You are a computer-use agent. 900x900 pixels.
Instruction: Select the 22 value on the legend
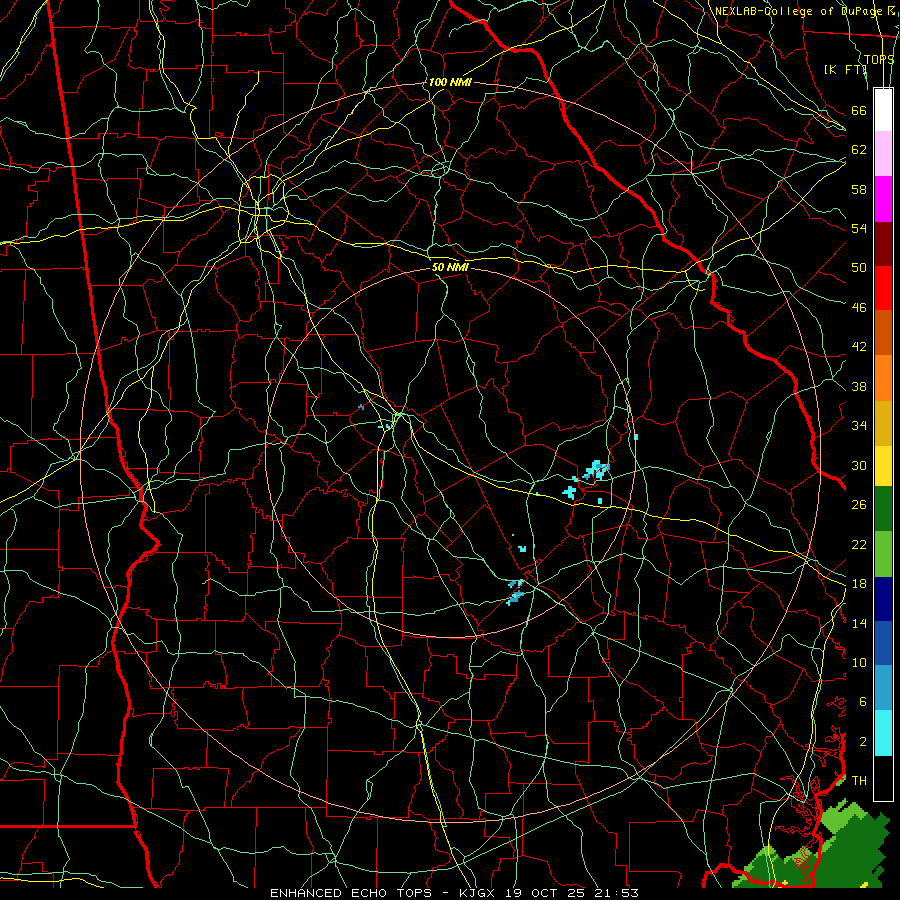coord(859,544)
